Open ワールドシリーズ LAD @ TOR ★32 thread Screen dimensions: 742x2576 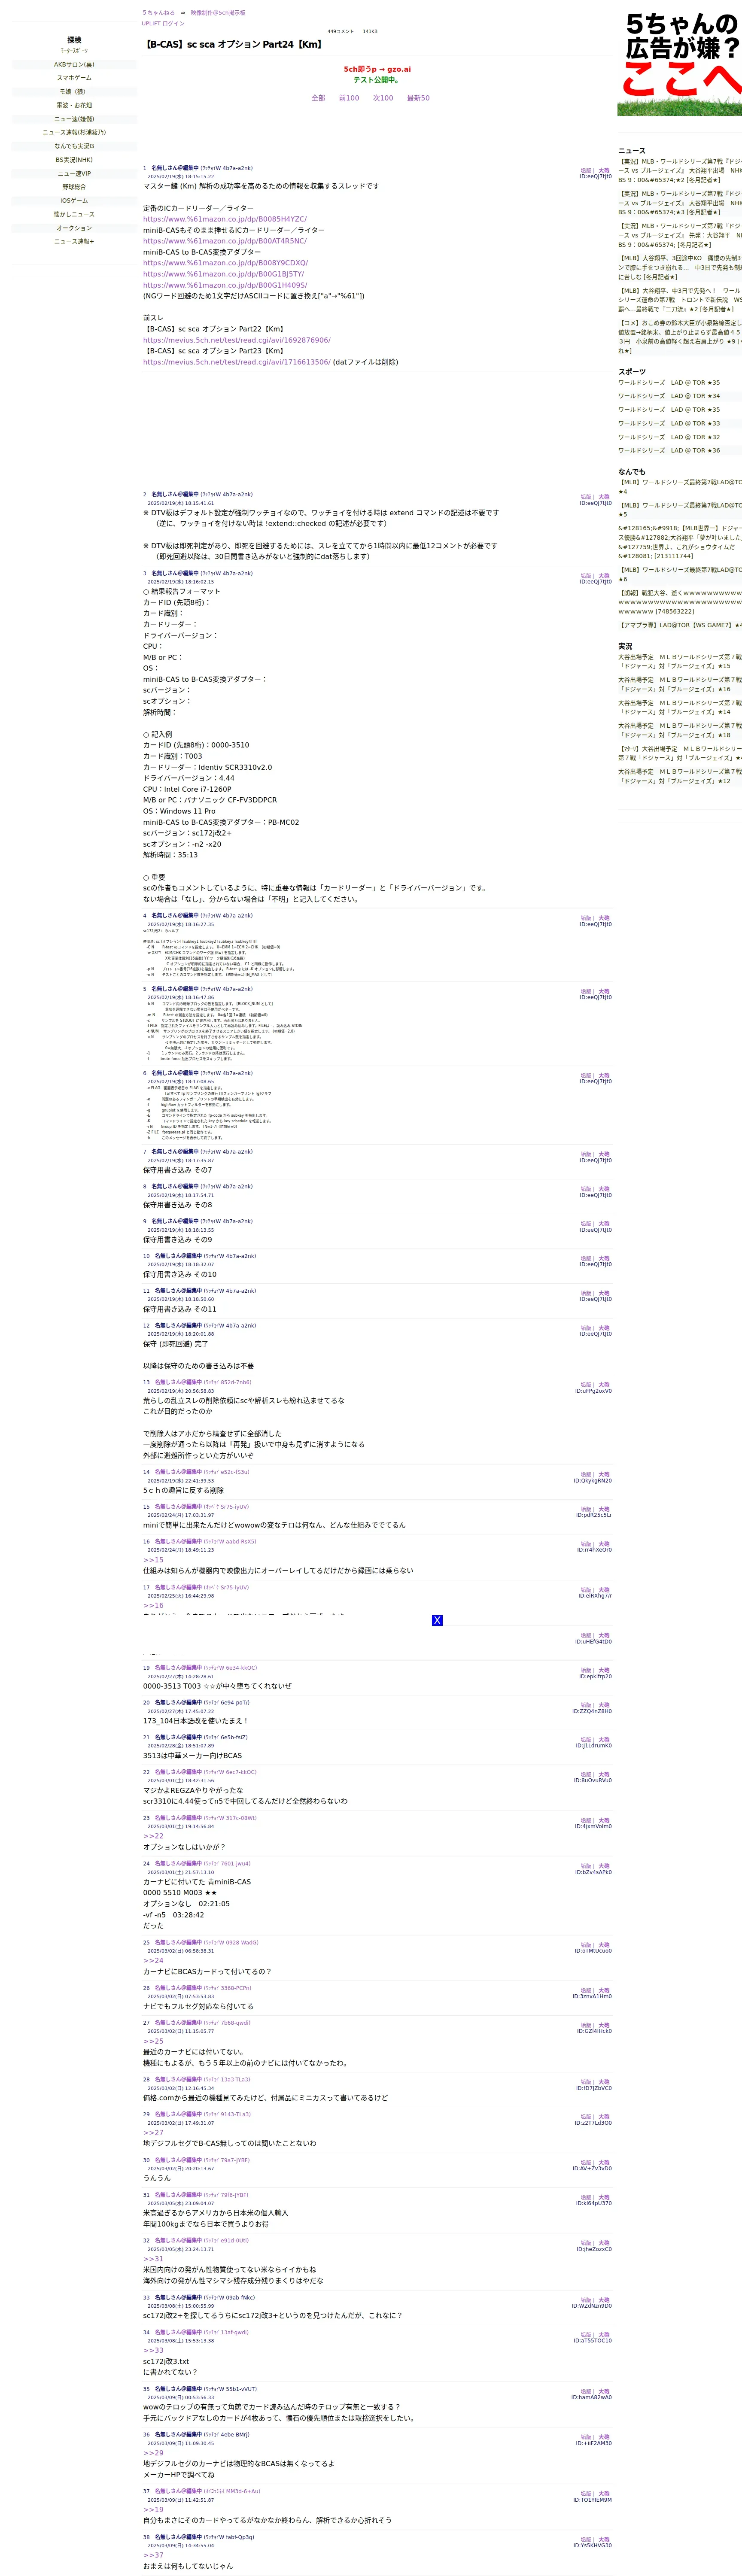[669, 437]
